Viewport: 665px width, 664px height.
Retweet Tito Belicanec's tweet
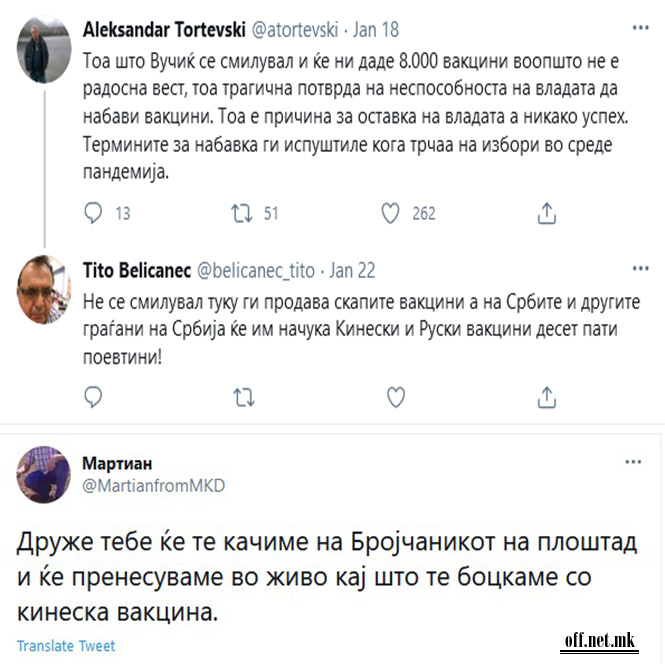[242, 398]
